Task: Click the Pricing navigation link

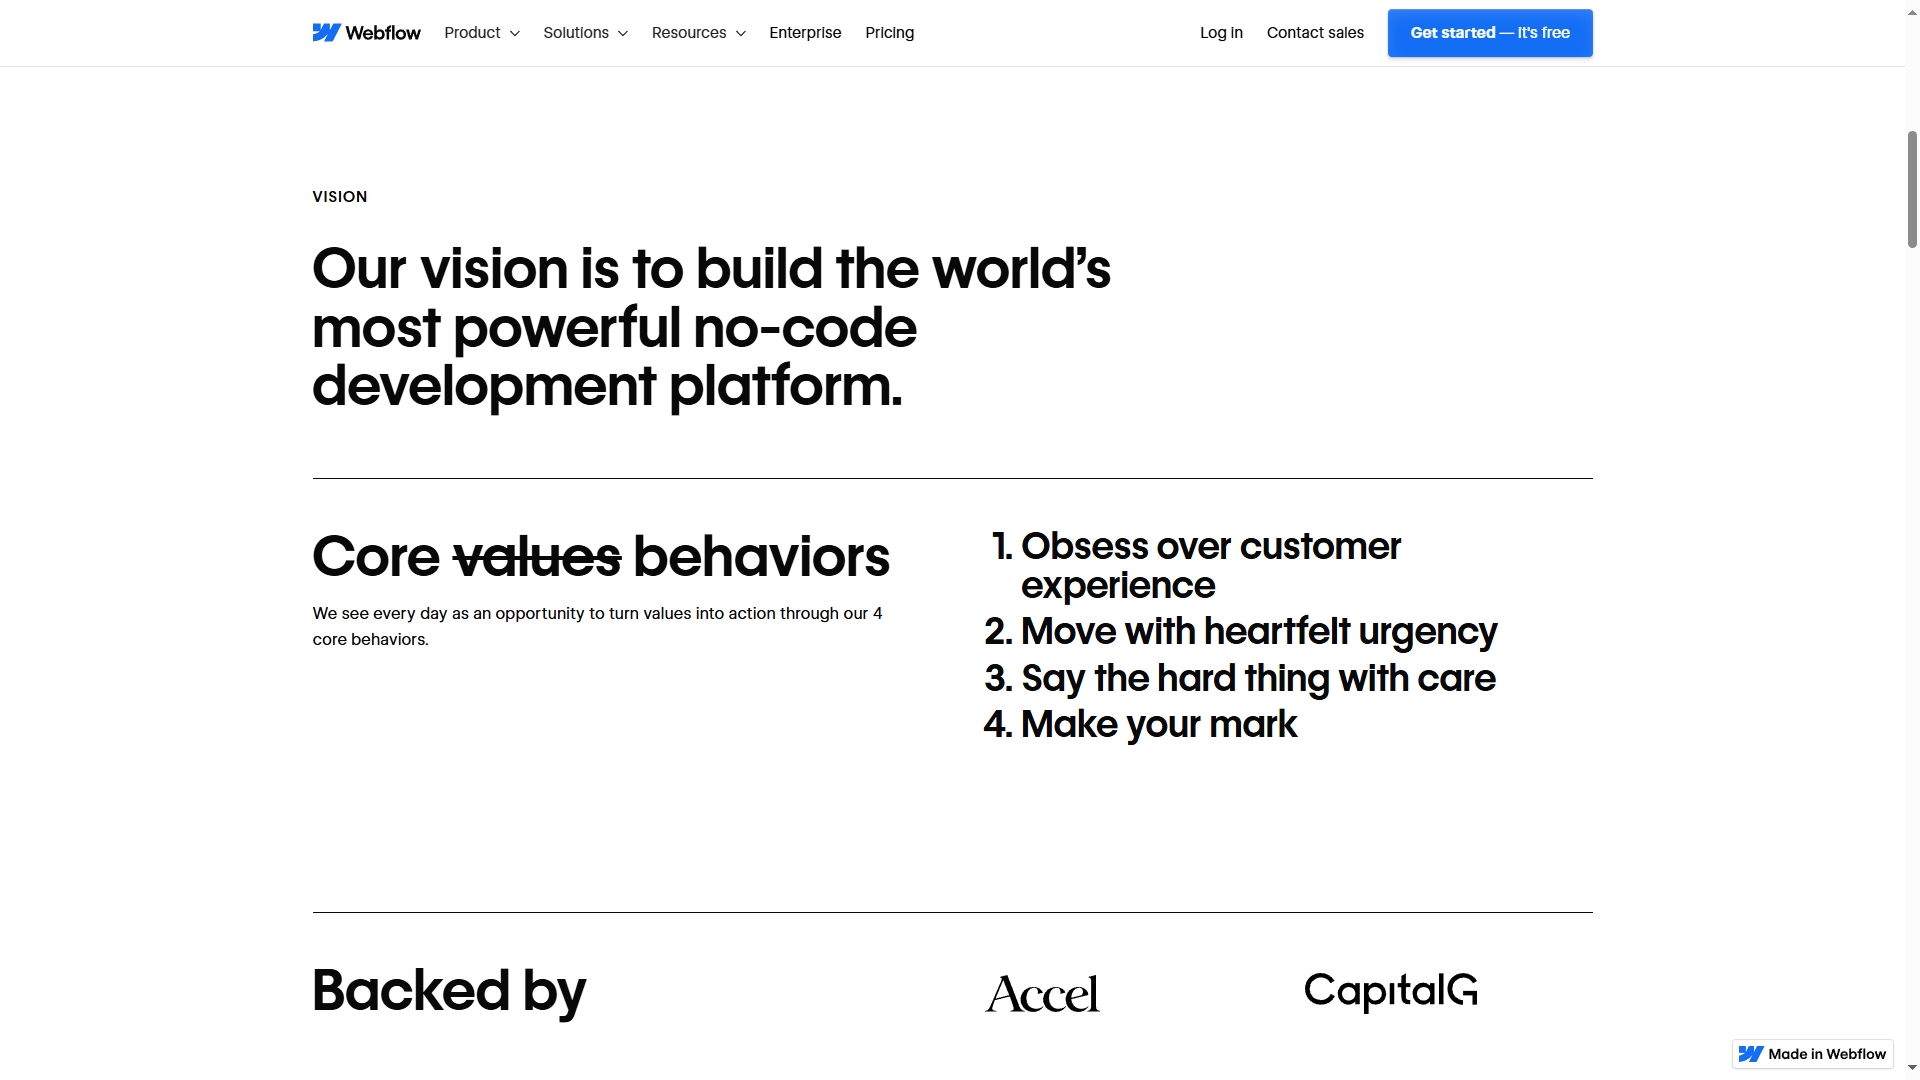Action: point(889,32)
